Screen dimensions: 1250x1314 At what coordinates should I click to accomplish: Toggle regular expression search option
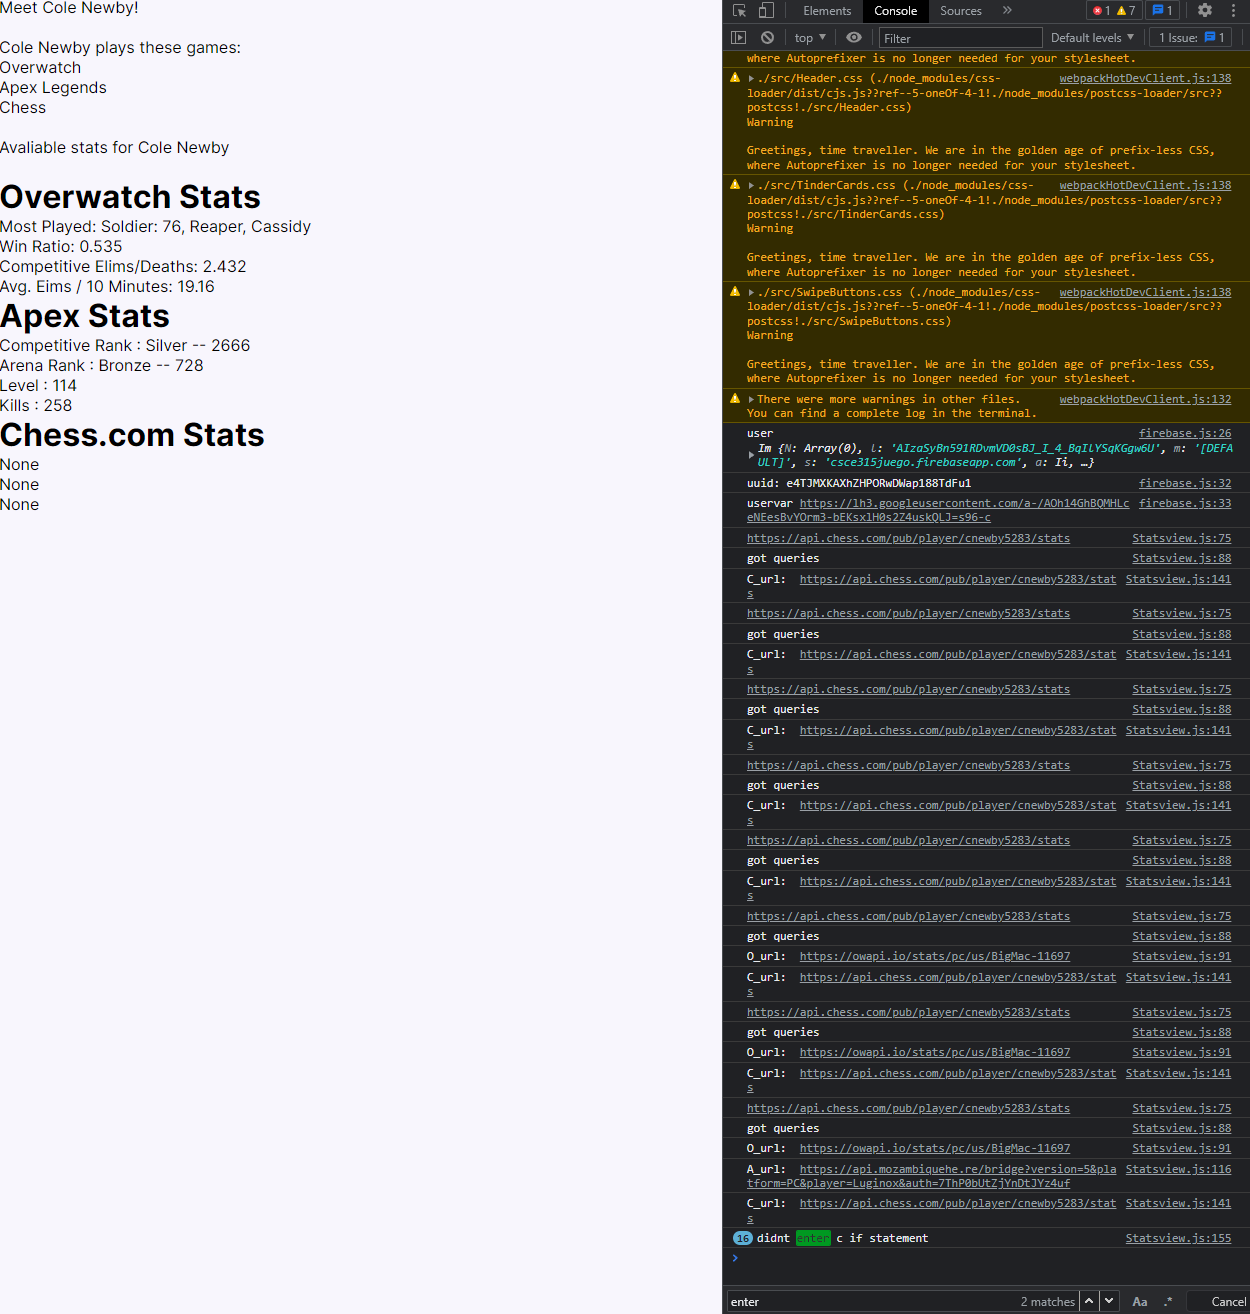click(x=1168, y=1302)
